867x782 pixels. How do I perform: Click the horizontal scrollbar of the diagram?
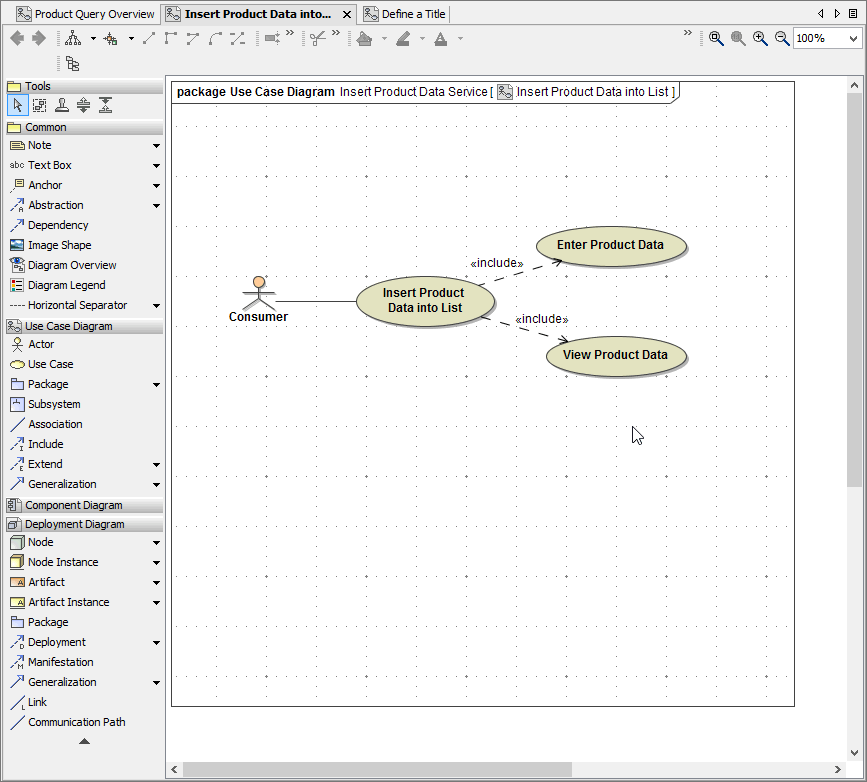click(376, 769)
